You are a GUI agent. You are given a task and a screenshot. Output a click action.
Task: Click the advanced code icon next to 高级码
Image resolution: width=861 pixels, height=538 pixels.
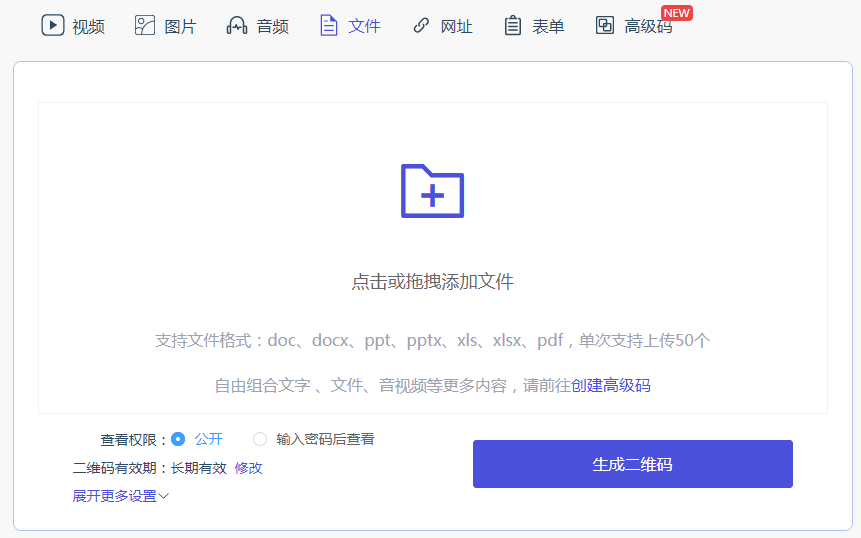click(605, 25)
